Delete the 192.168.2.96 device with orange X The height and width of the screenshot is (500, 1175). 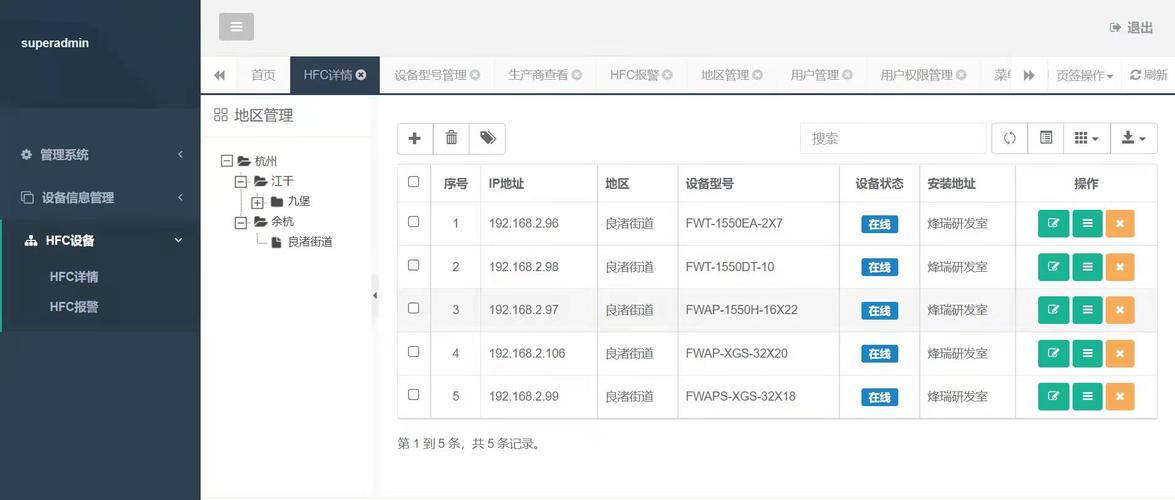[x=1120, y=223]
